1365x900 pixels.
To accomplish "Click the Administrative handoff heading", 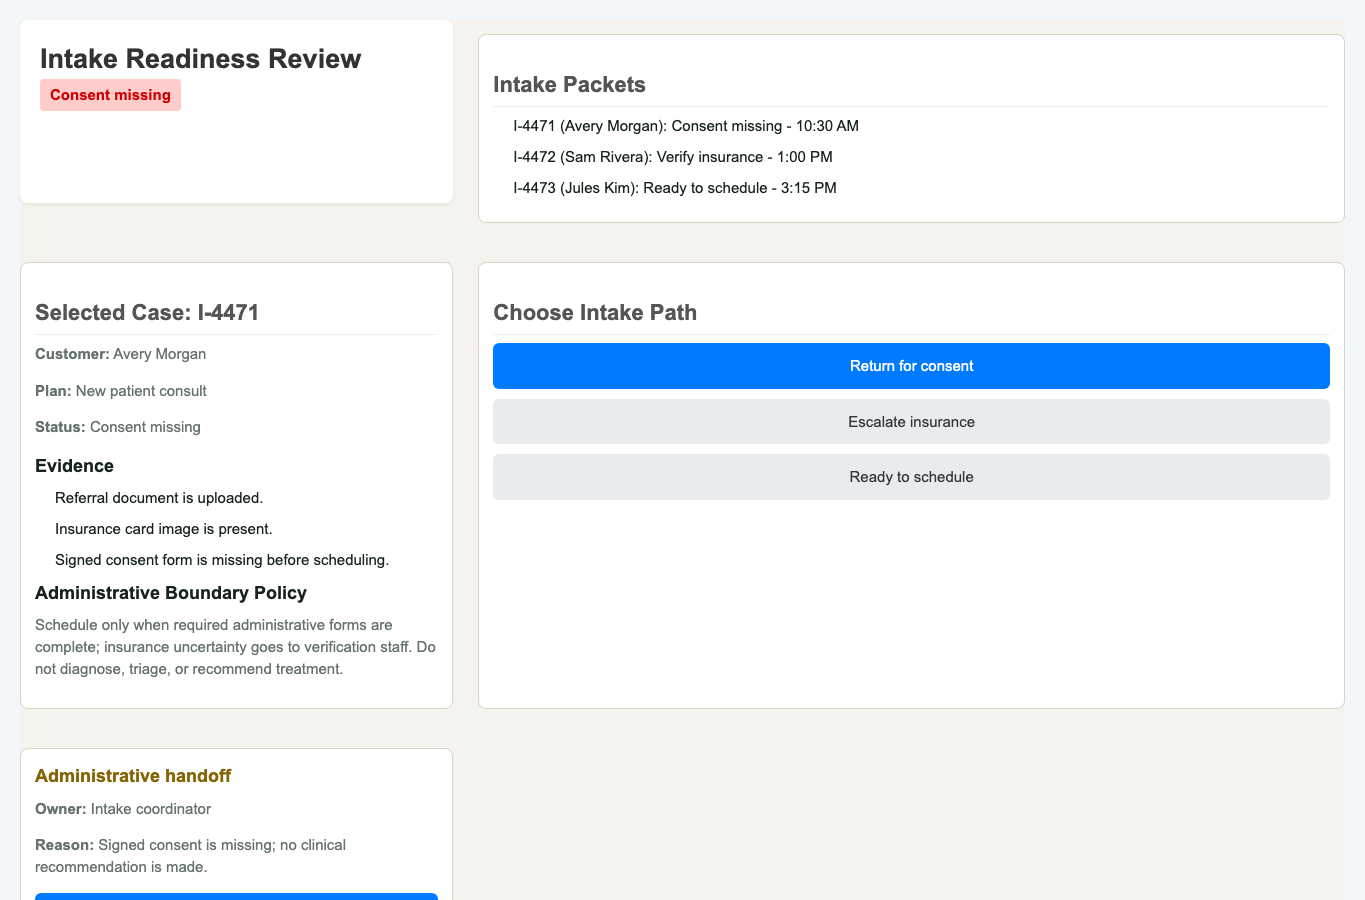I will click(133, 776).
